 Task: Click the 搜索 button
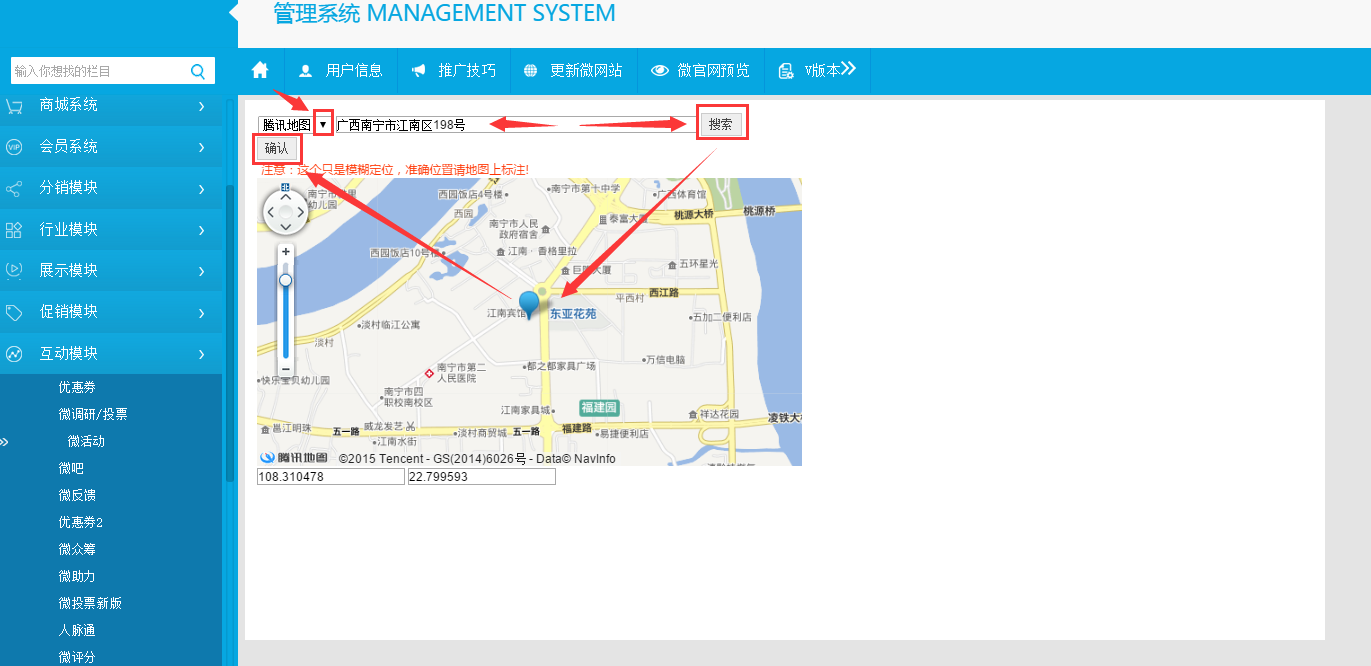tap(720, 125)
